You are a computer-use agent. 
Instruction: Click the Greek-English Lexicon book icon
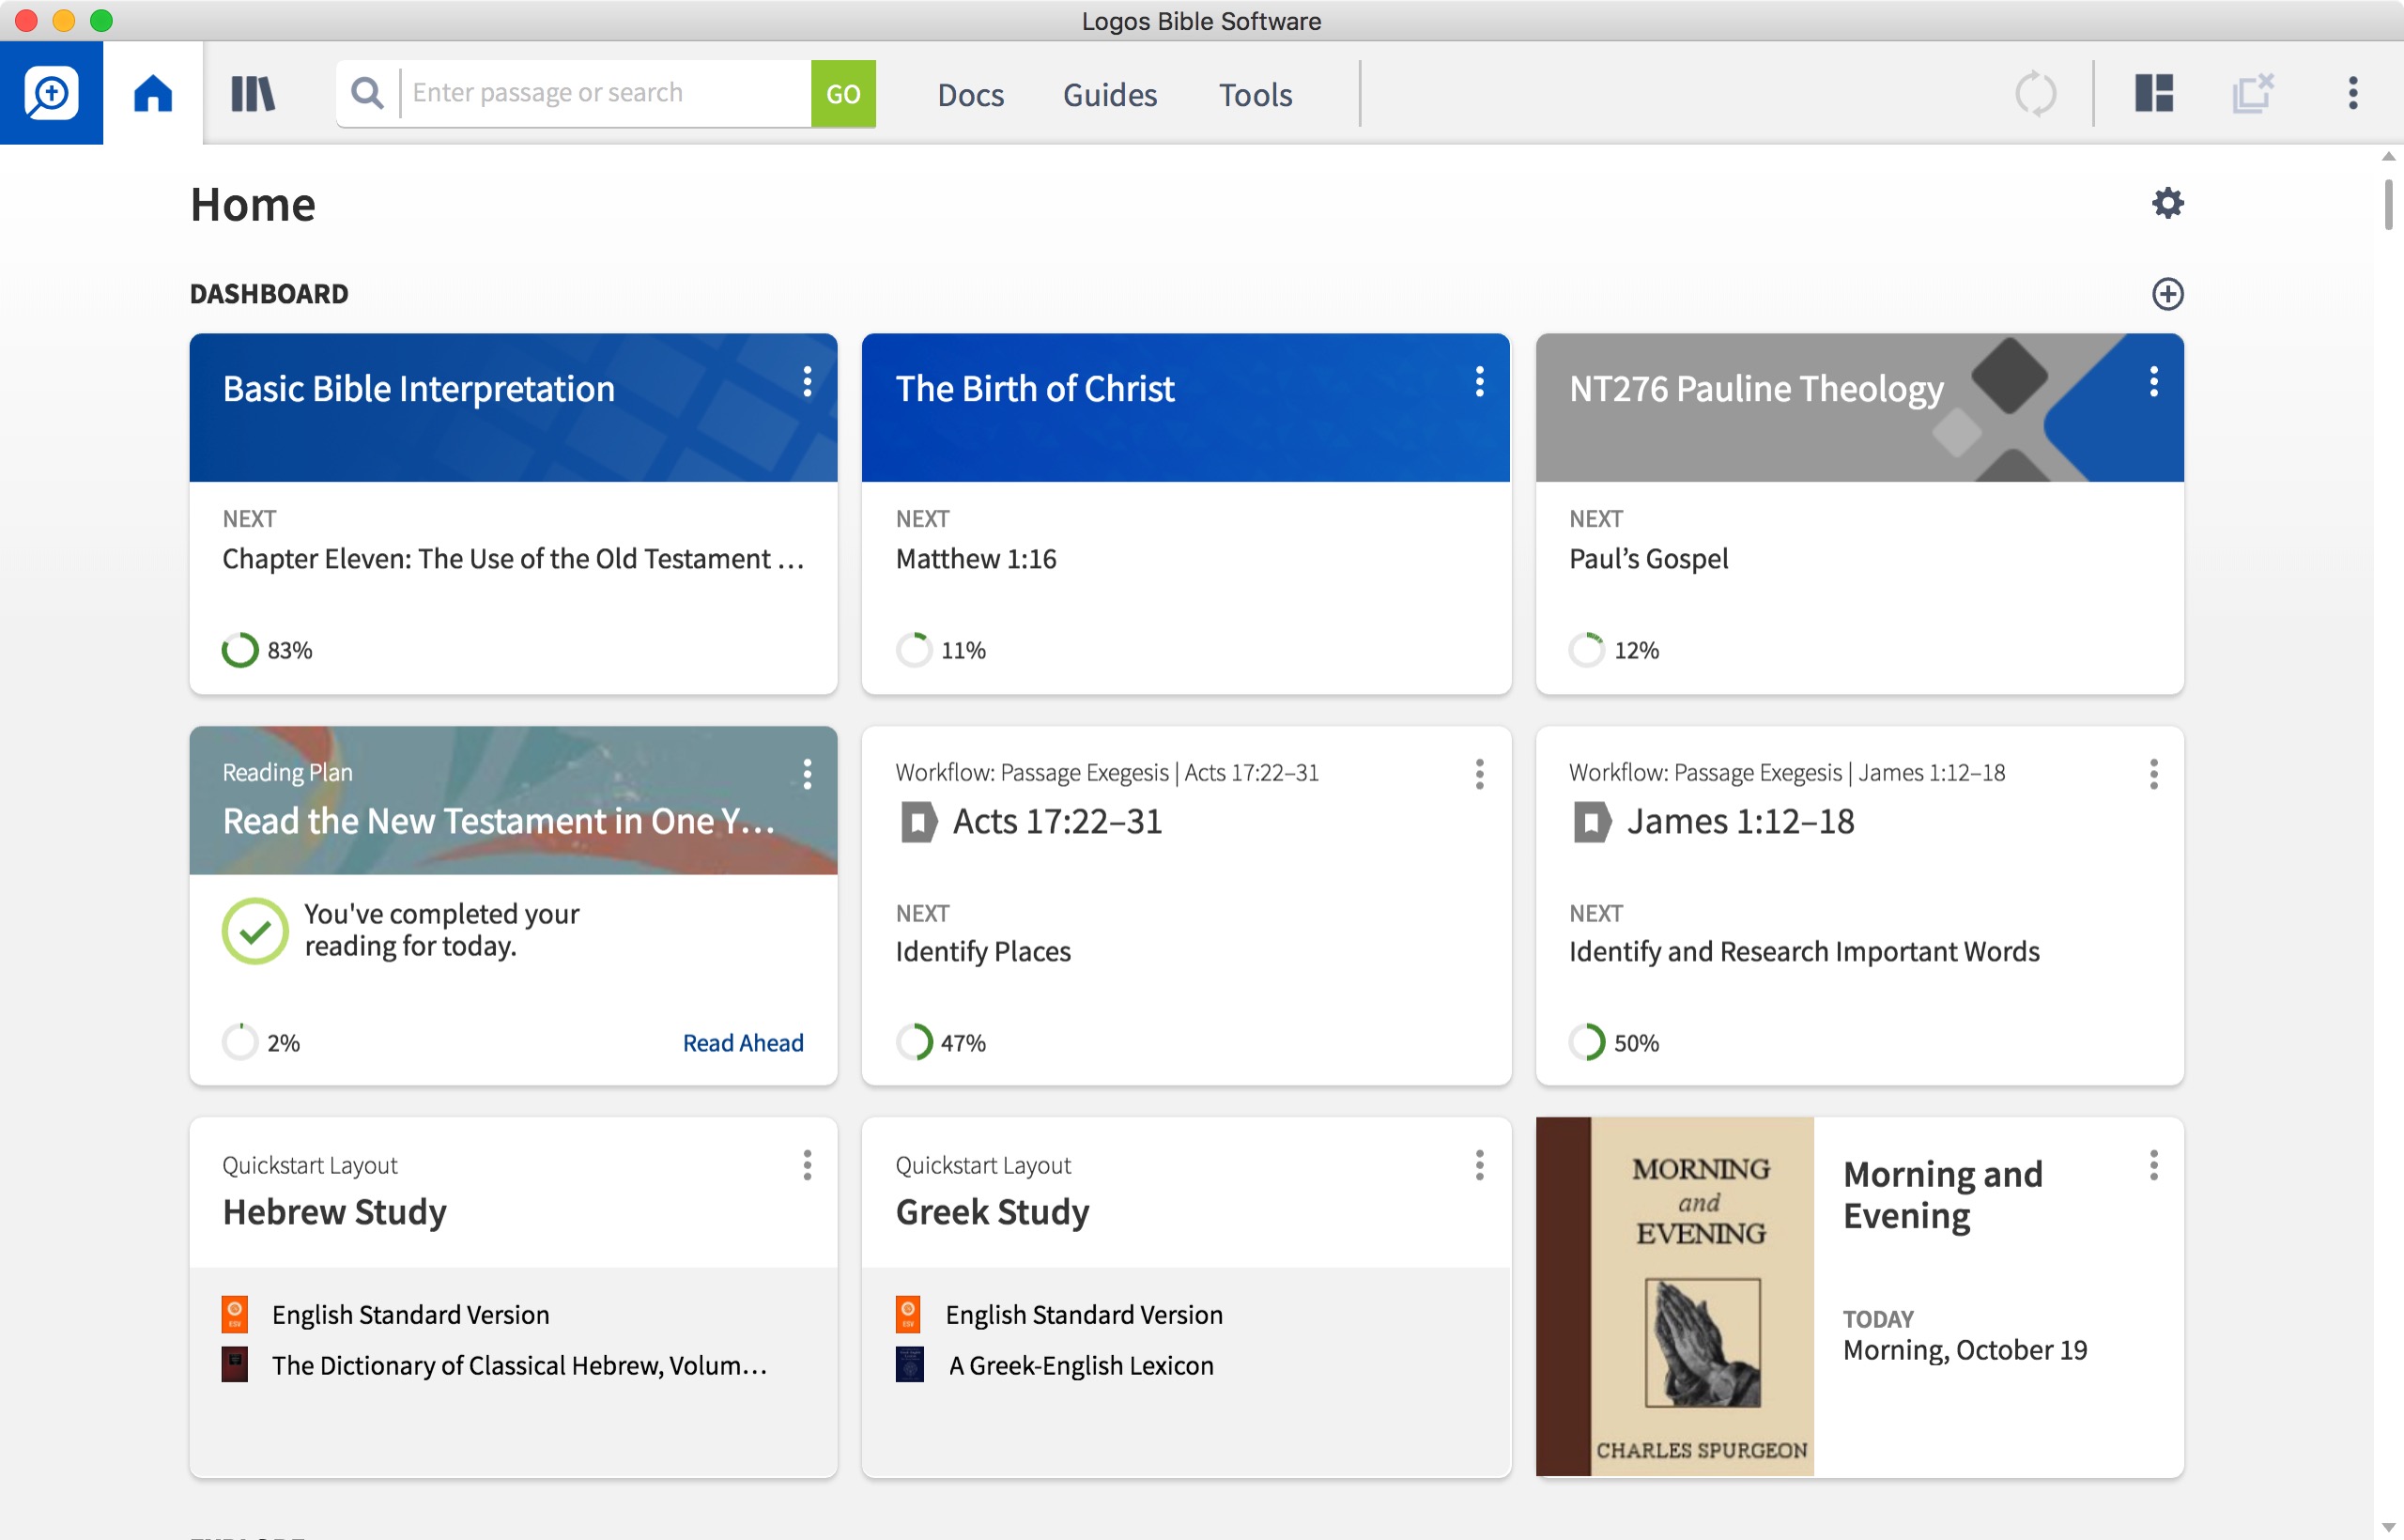tap(909, 1365)
